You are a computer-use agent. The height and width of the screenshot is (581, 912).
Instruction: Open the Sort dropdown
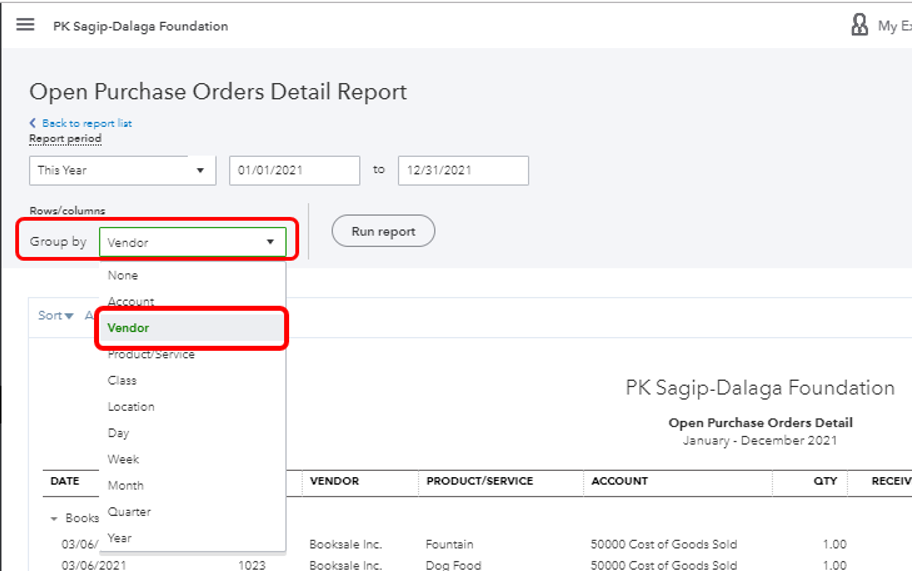pos(55,315)
